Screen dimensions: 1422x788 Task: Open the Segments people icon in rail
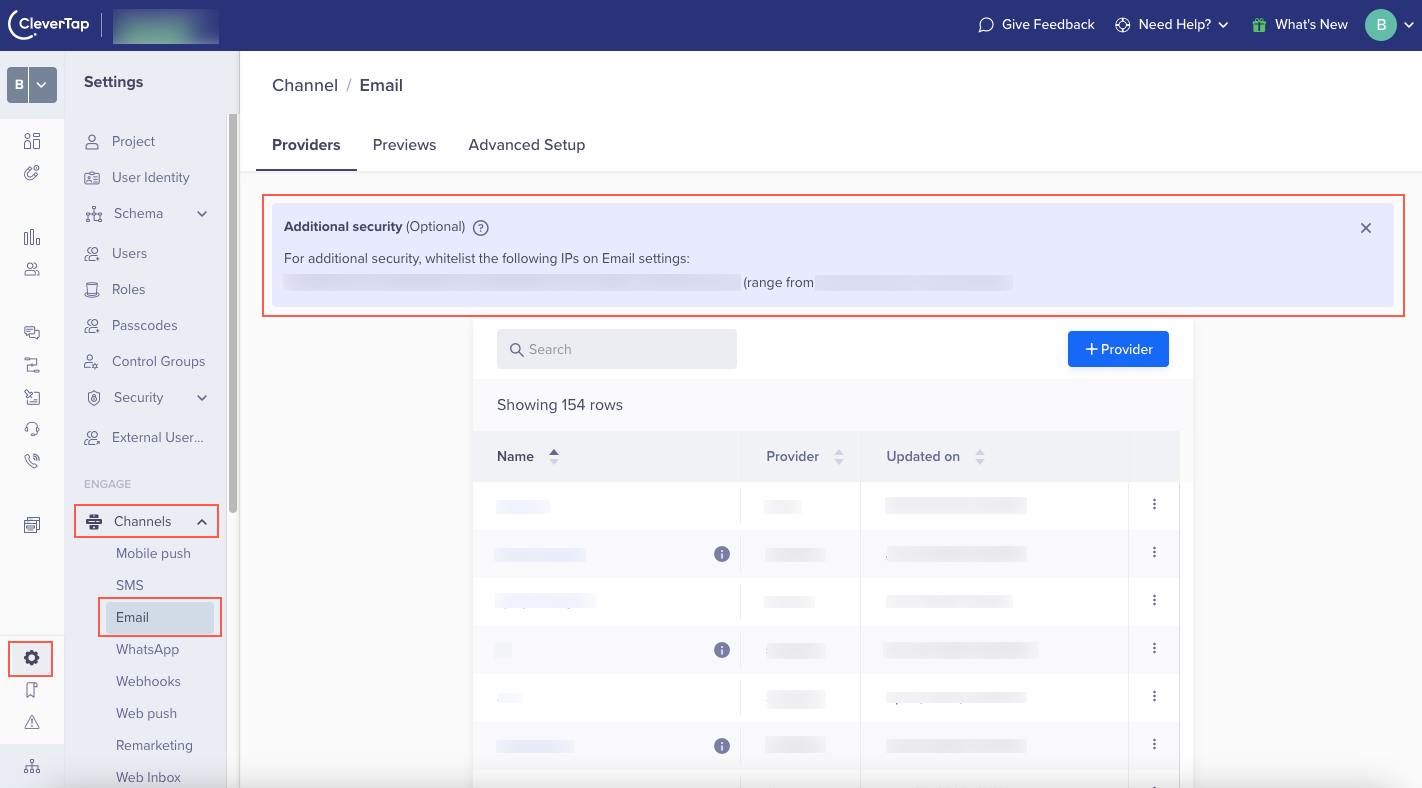click(x=32, y=269)
